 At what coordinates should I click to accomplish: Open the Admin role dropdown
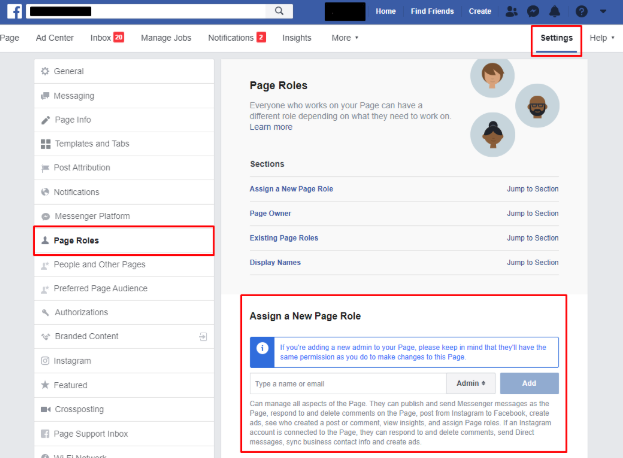[x=471, y=383]
